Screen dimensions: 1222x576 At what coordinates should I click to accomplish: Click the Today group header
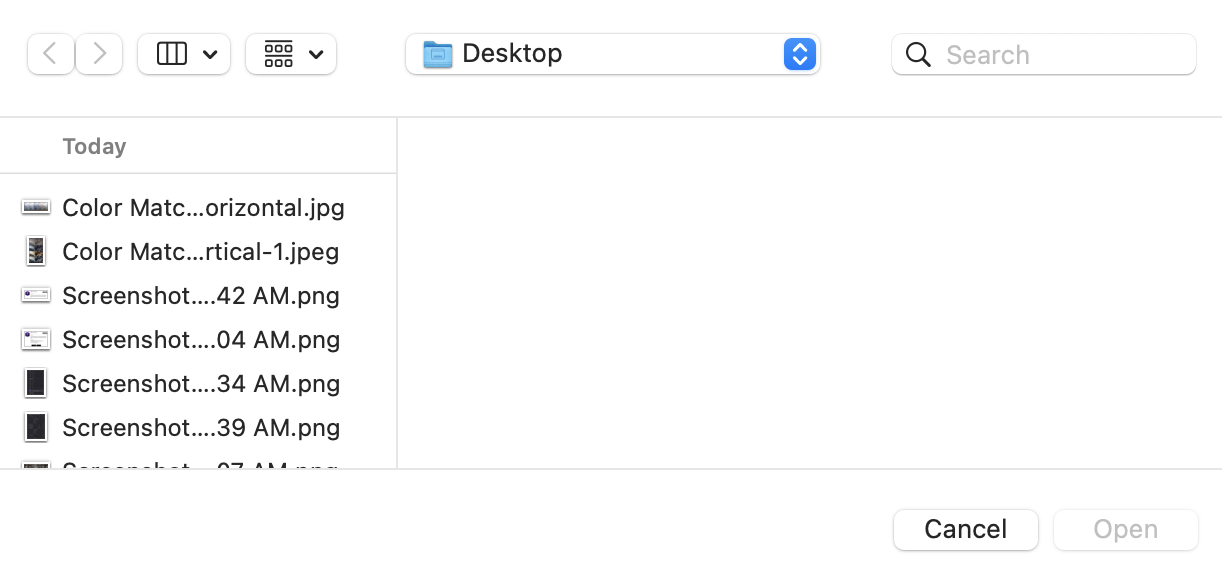tap(94, 146)
